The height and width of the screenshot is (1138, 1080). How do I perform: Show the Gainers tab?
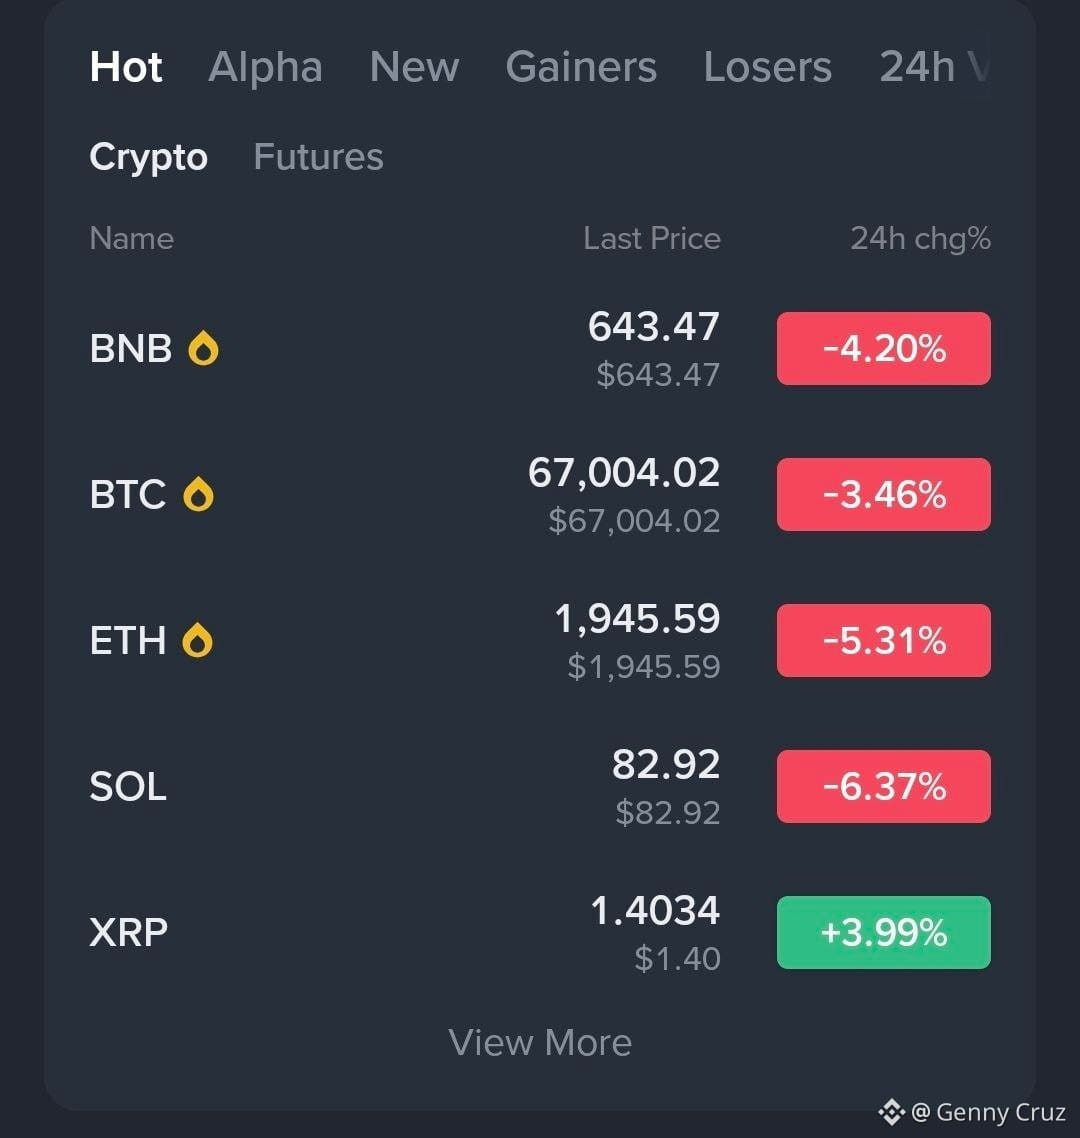click(x=581, y=68)
